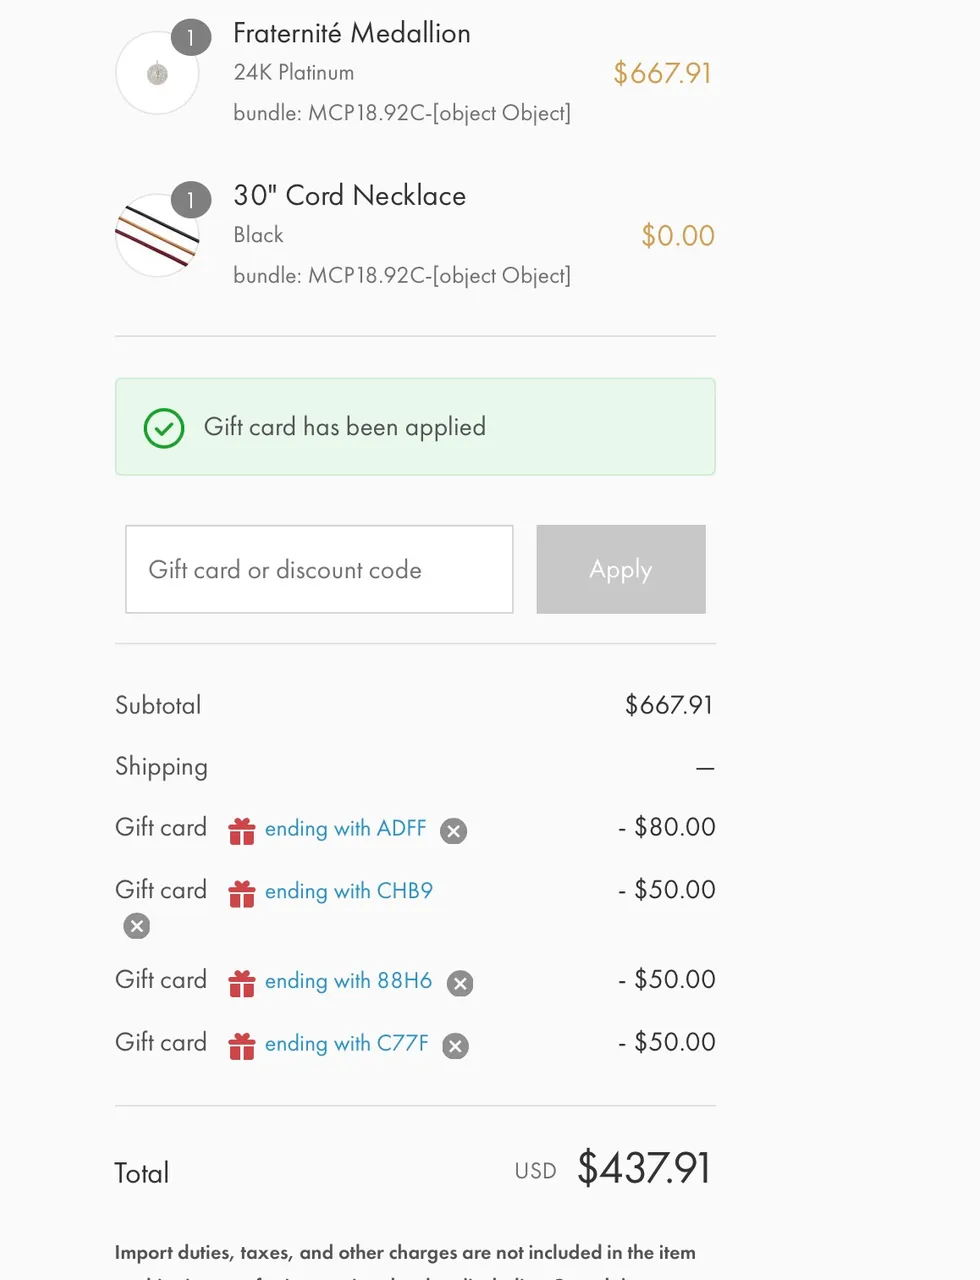Open 30" Cord Necklace thumbnail
The width and height of the screenshot is (980, 1280).
click(157, 235)
